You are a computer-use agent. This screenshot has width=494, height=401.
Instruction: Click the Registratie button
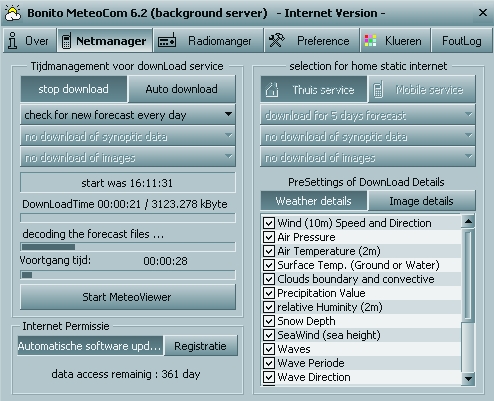click(x=200, y=346)
